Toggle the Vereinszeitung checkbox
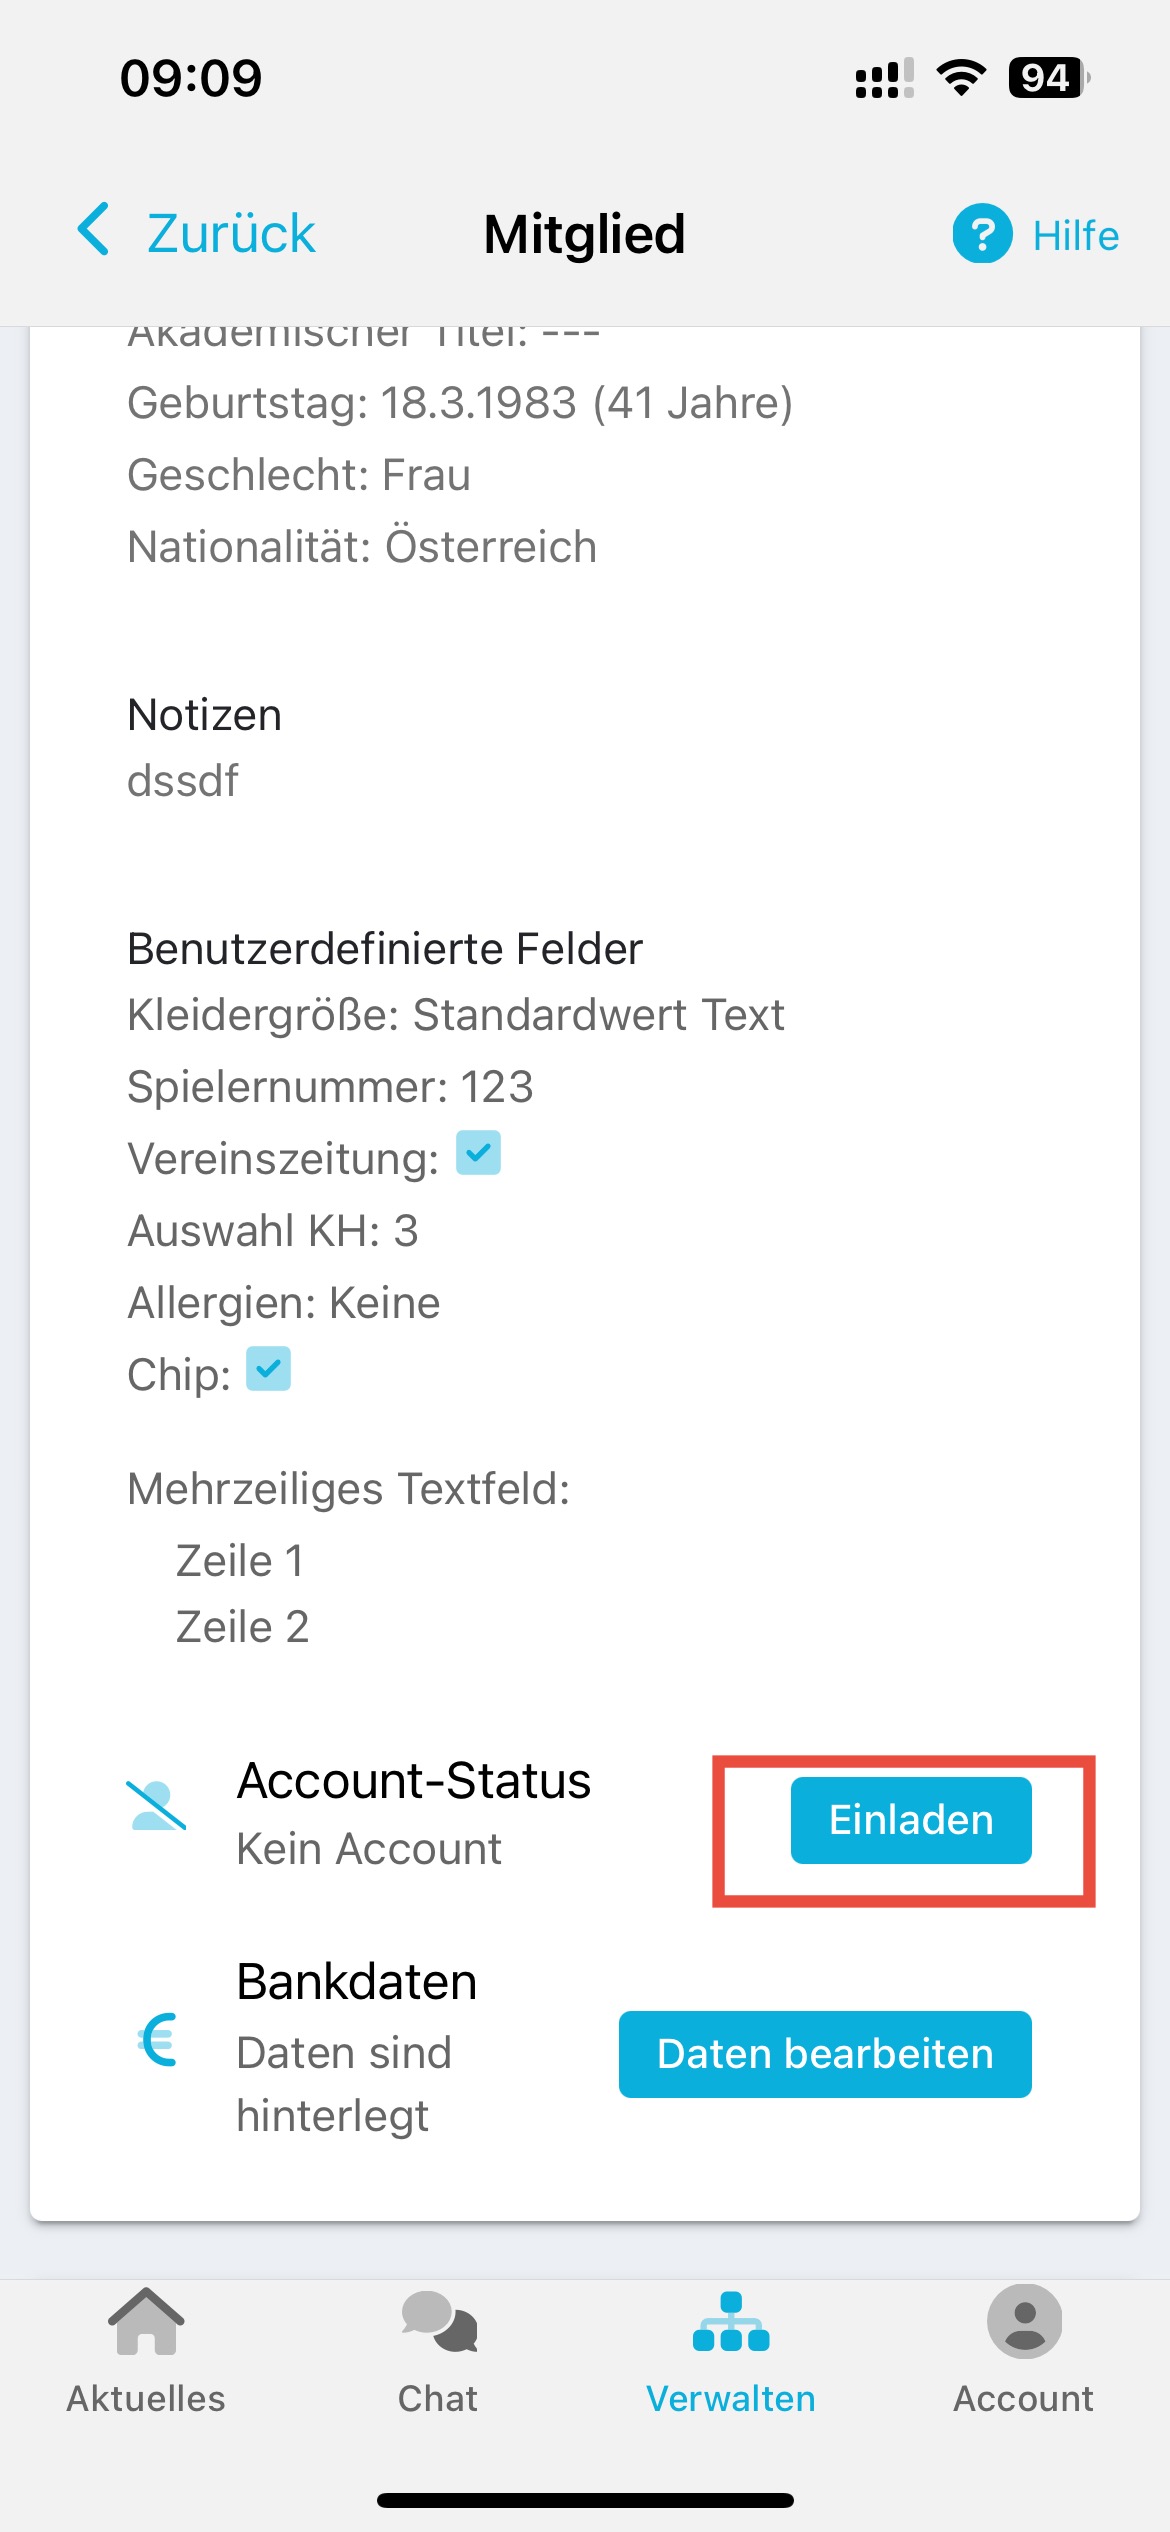The width and height of the screenshot is (1170, 2532). coord(478,1154)
